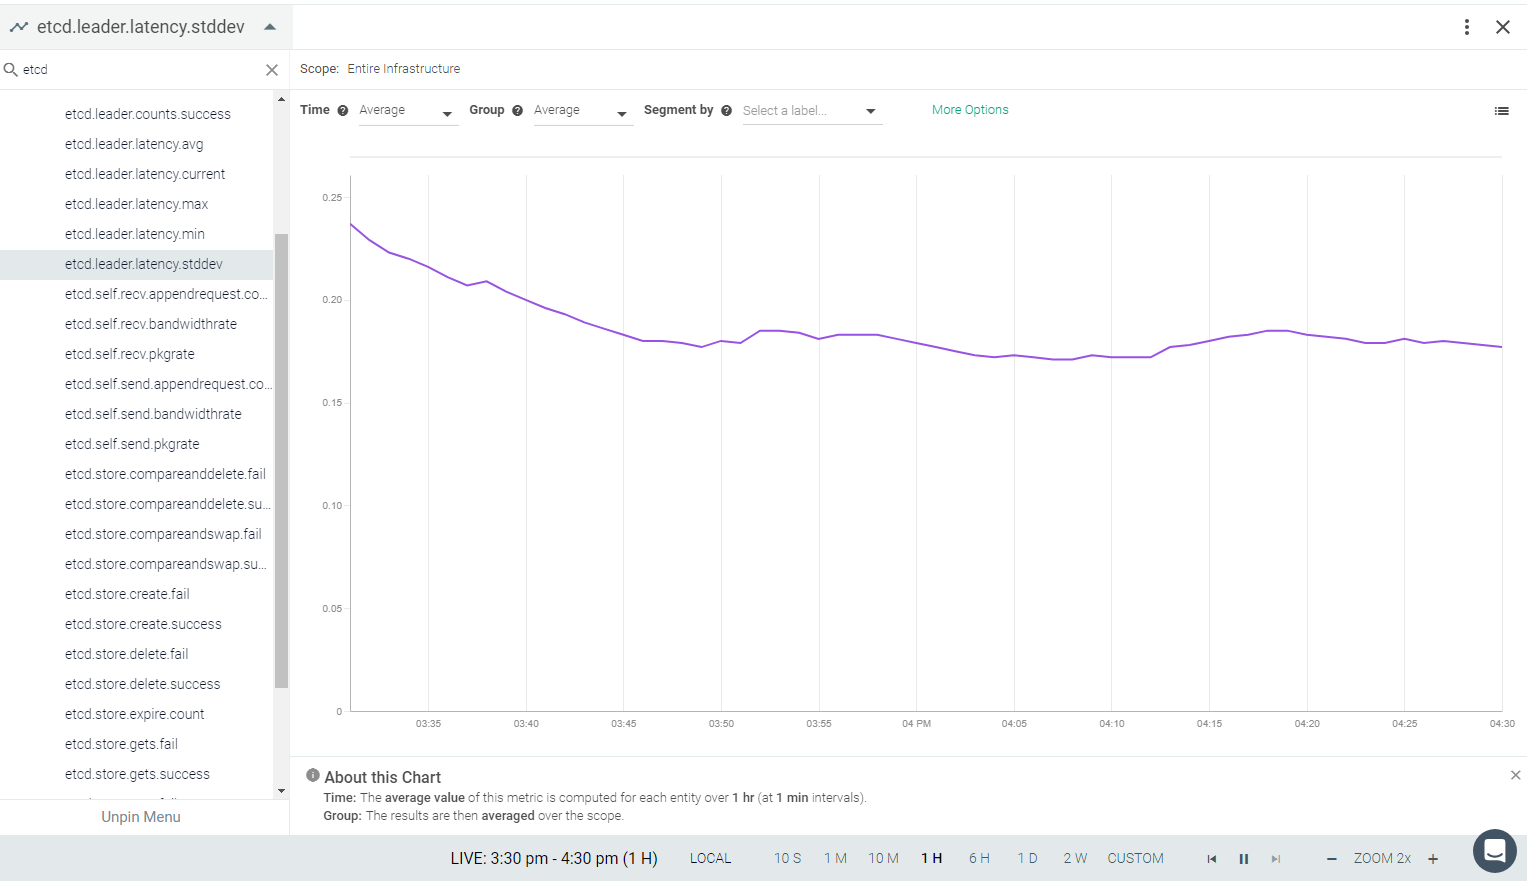
Task: Collapse the metric title dropdown arrow
Action: click(x=270, y=27)
